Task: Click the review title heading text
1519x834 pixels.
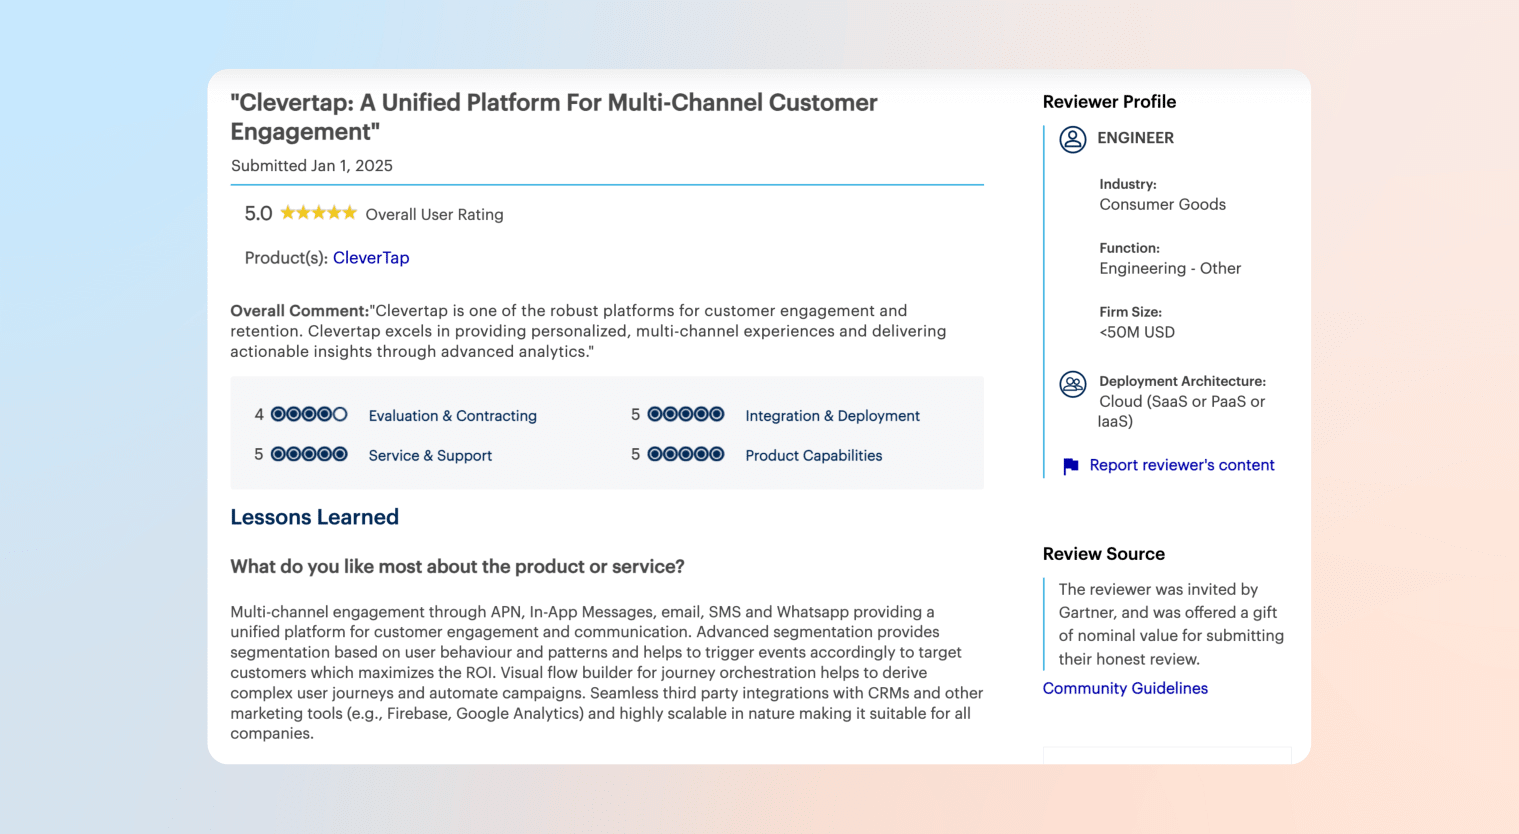Action: (553, 116)
